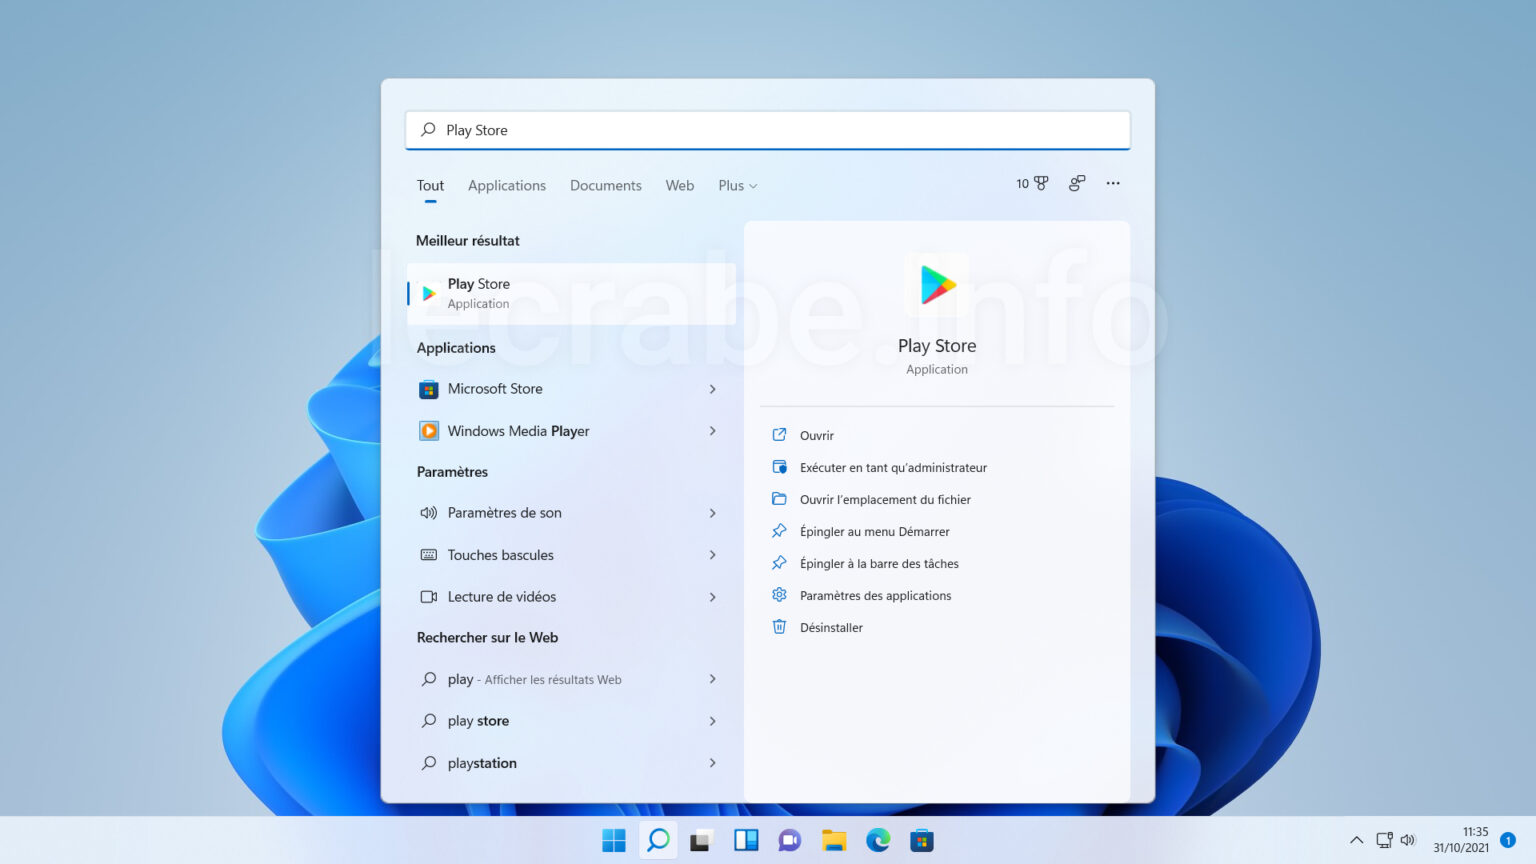Click the rewards trophy icon showing 10 points

1031,183
